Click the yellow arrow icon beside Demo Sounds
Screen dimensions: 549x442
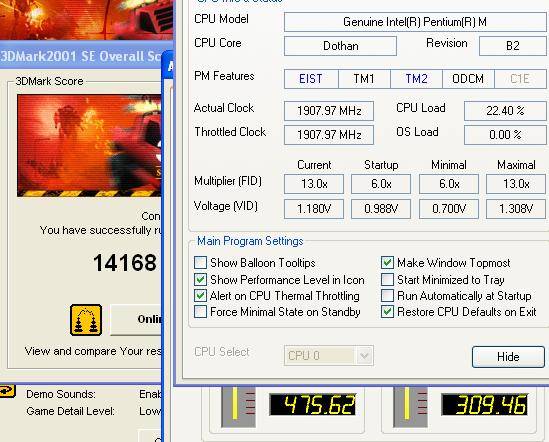(7, 391)
